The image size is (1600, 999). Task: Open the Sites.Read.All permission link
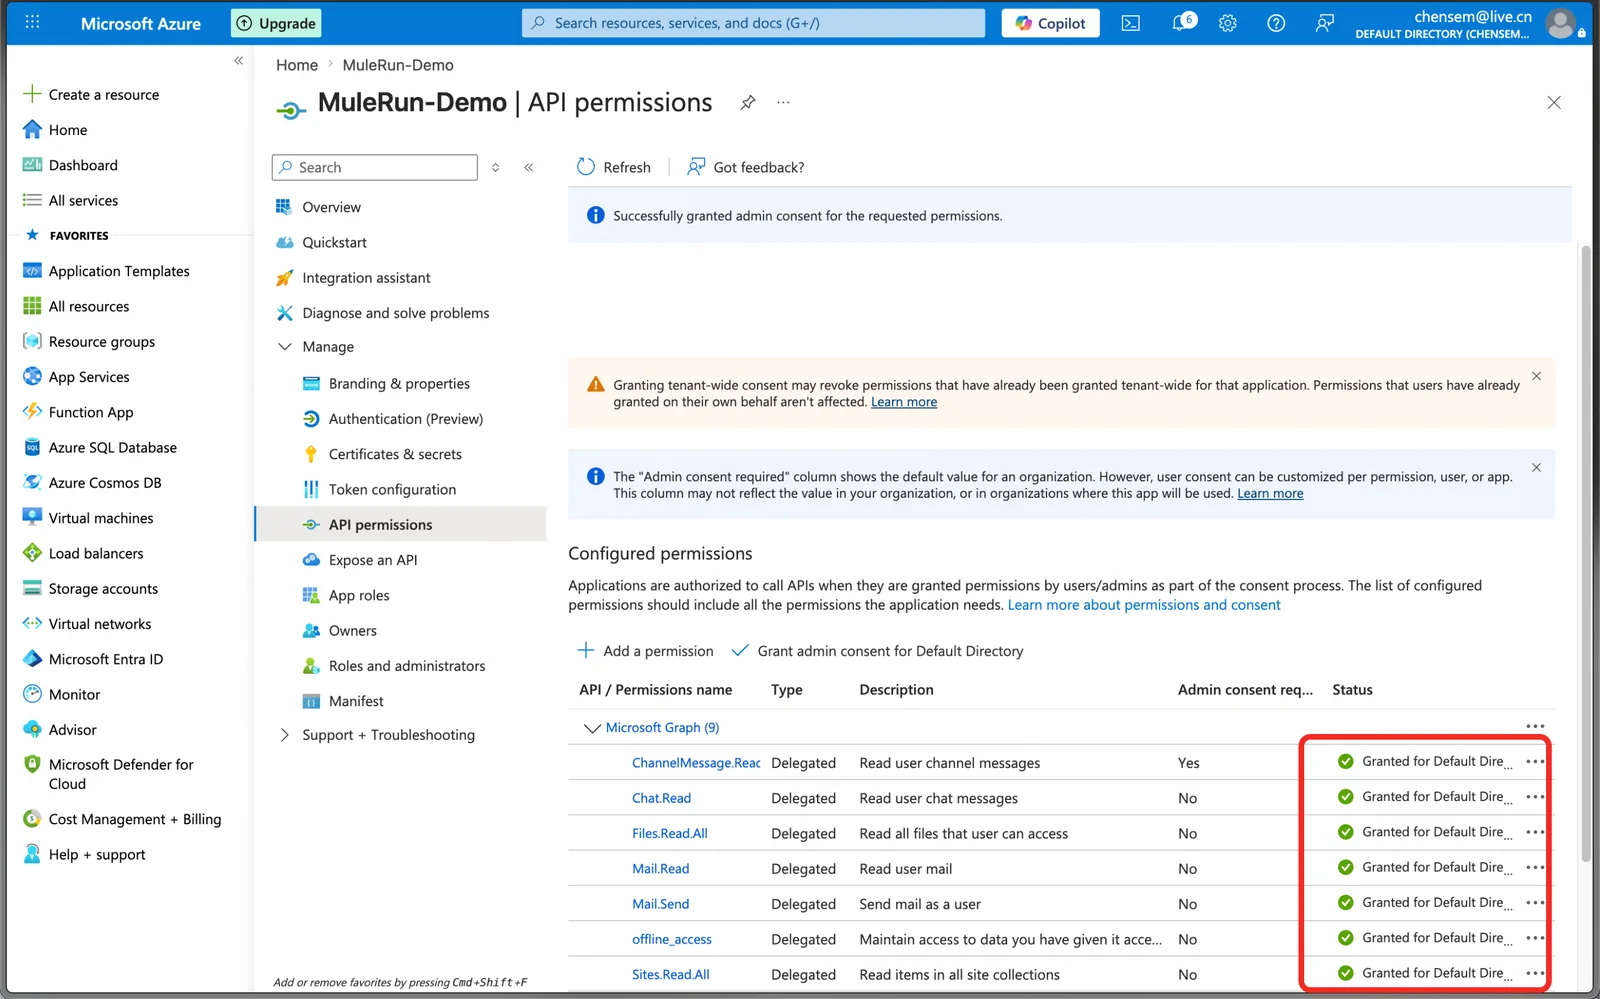(x=670, y=974)
